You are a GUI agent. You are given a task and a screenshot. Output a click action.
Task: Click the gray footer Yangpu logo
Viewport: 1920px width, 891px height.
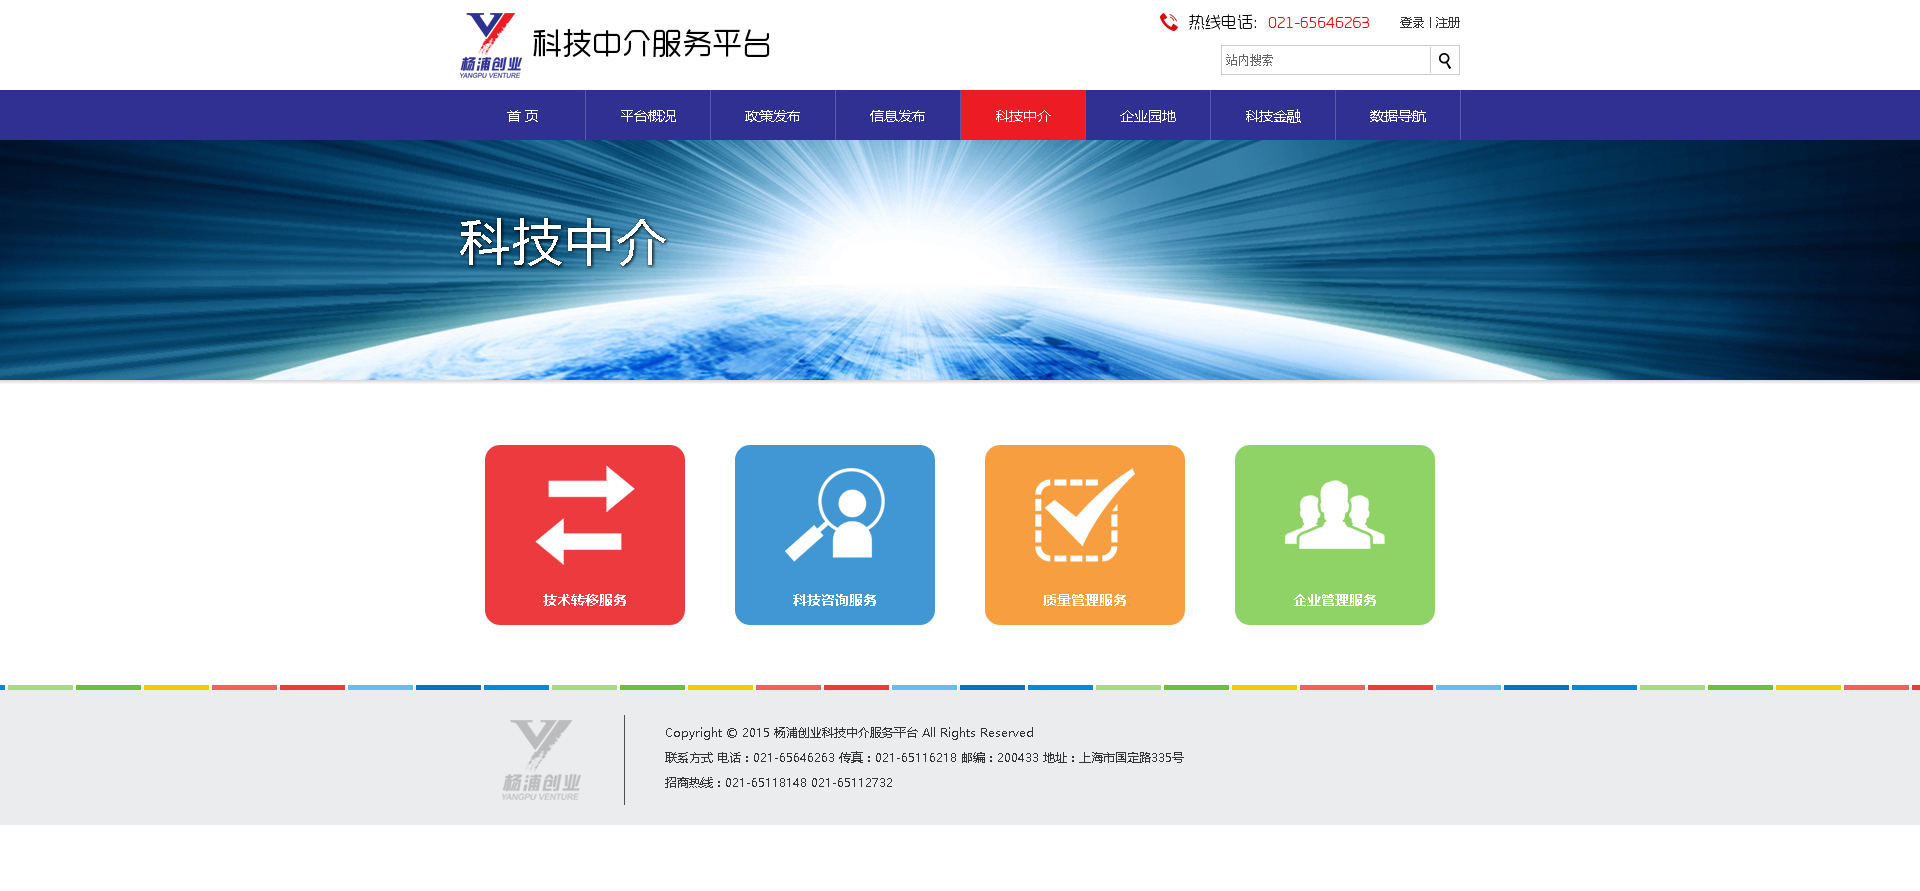[x=541, y=760]
